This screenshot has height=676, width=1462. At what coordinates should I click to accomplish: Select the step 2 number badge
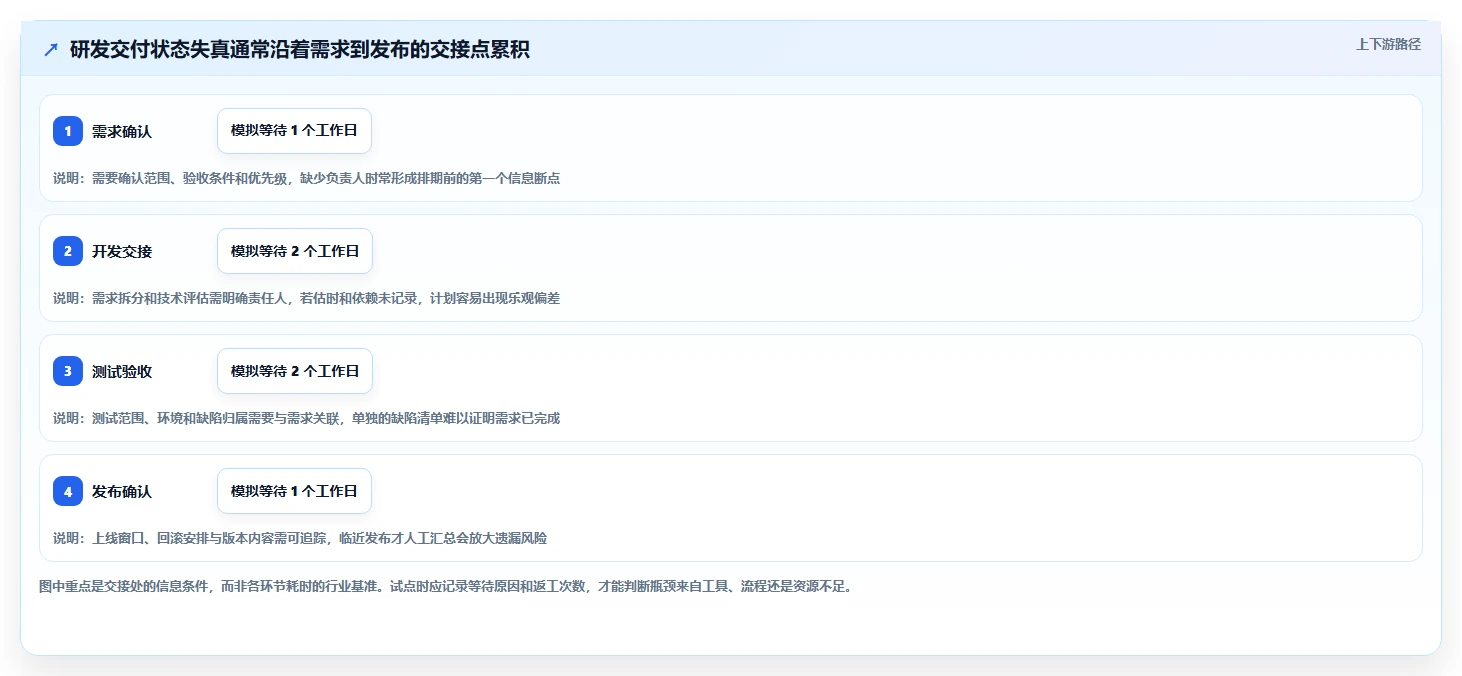pyautogui.click(x=68, y=251)
